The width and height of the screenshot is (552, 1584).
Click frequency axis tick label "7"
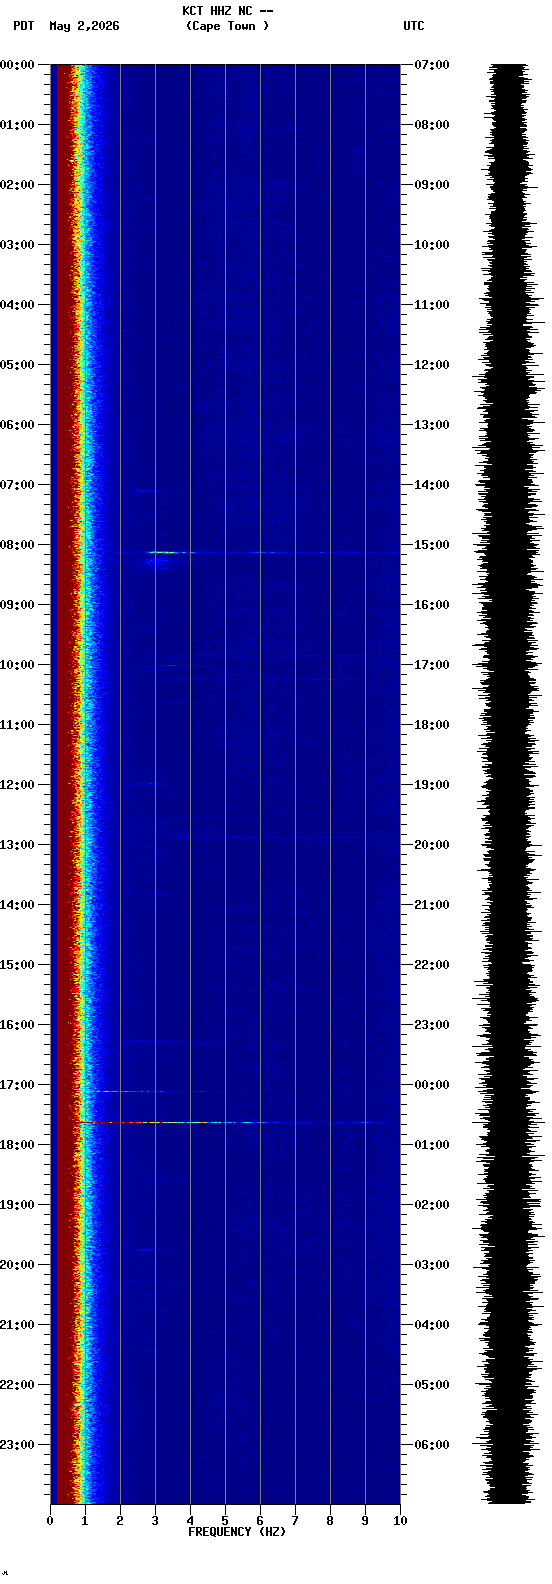[x=295, y=1521]
